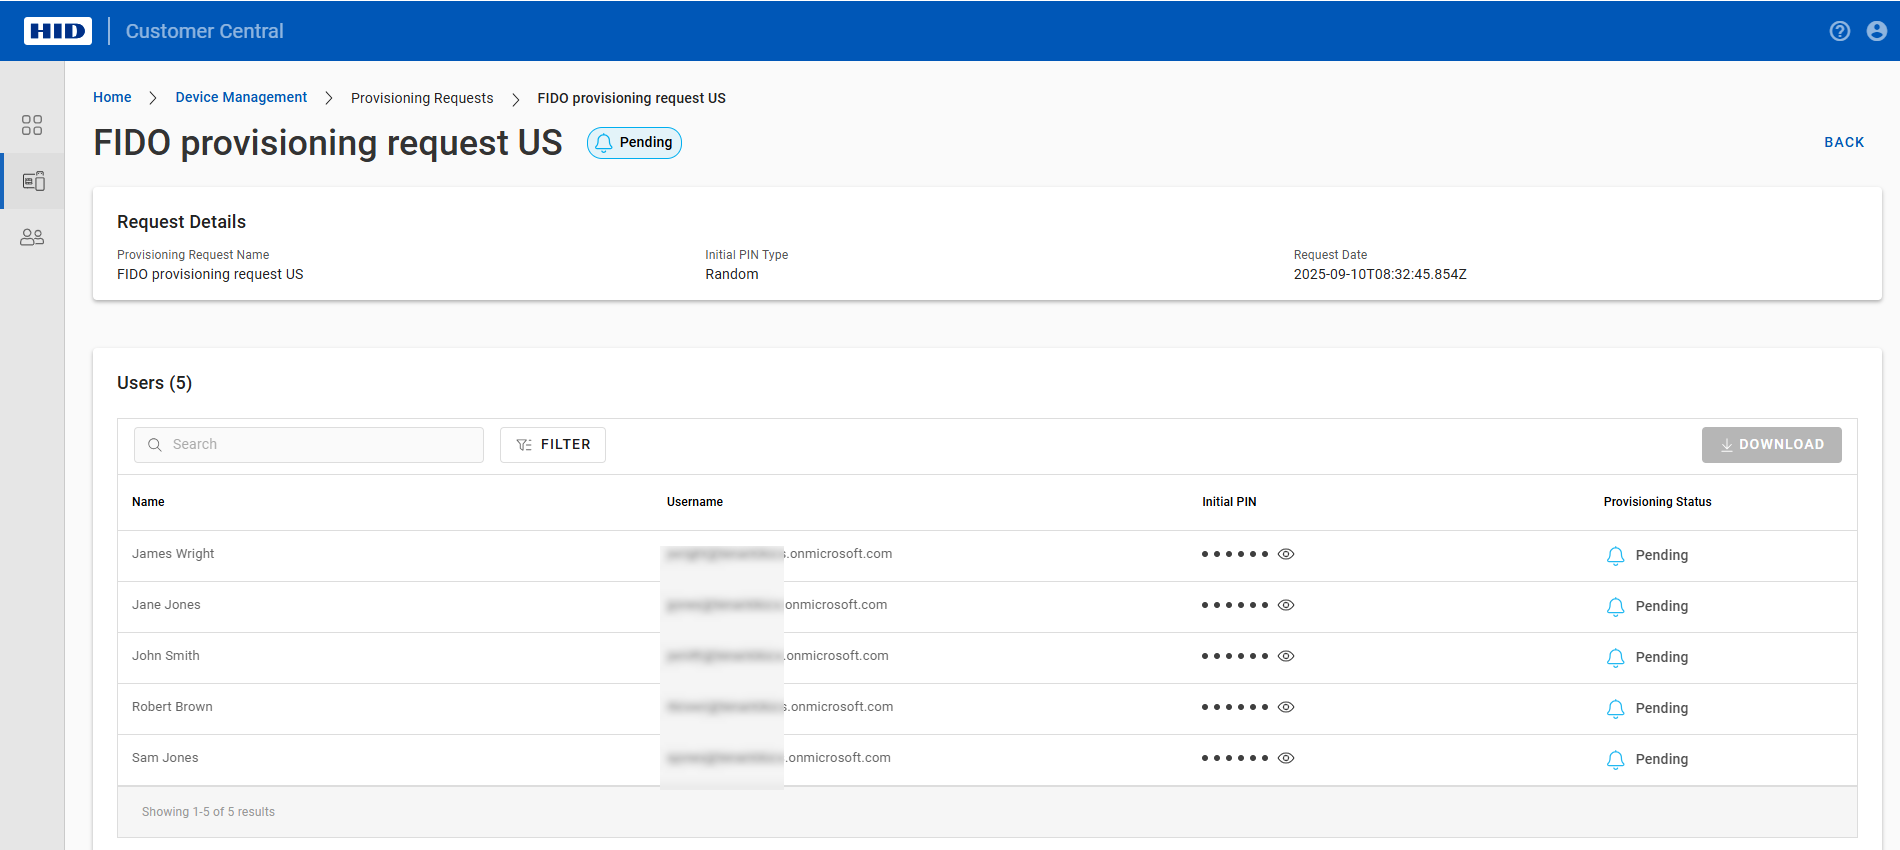Select the Device Management sidebar icon
Viewport: 1900px width, 850px height.
(33, 181)
